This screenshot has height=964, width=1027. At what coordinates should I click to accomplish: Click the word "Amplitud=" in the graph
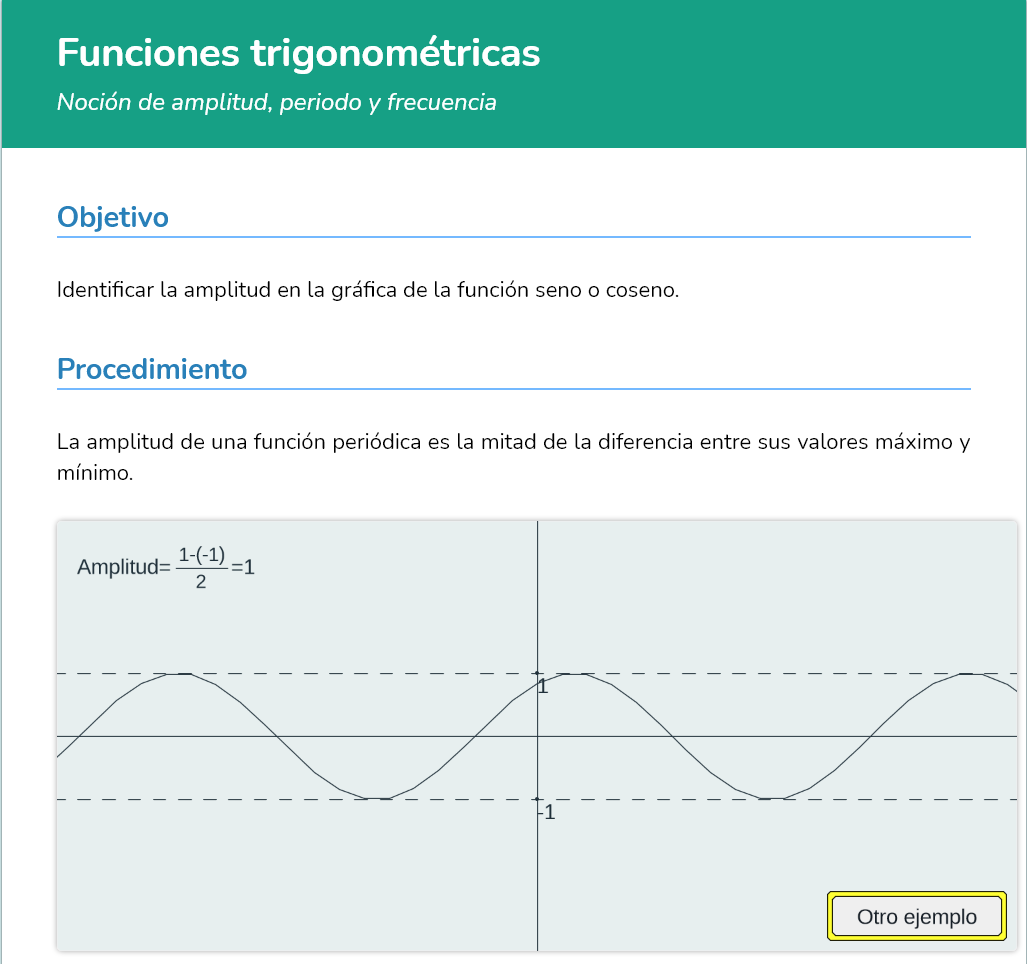[124, 568]
